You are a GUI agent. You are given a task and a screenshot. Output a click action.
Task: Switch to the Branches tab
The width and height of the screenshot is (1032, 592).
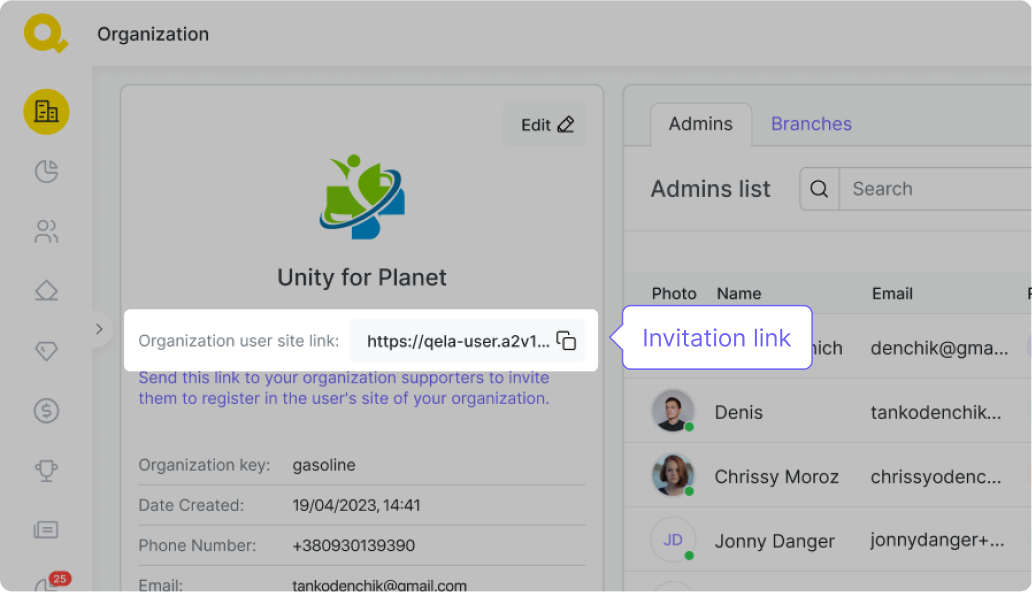pos(811,124)
